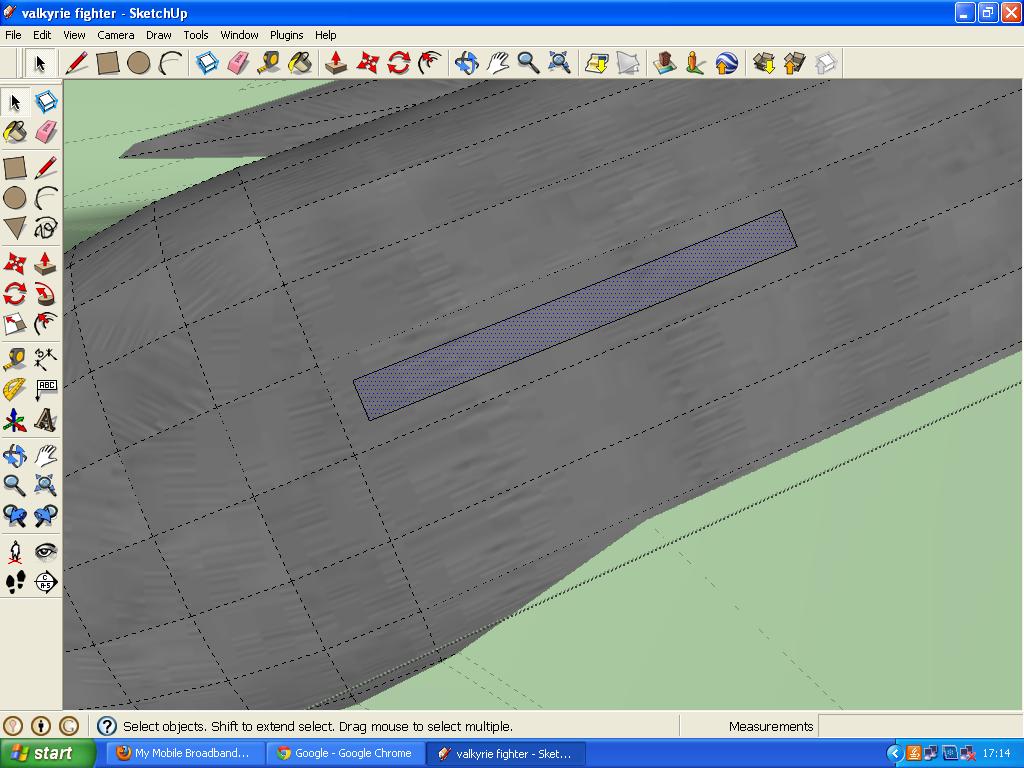Select the Eraser tool

(x=46, y=131)
